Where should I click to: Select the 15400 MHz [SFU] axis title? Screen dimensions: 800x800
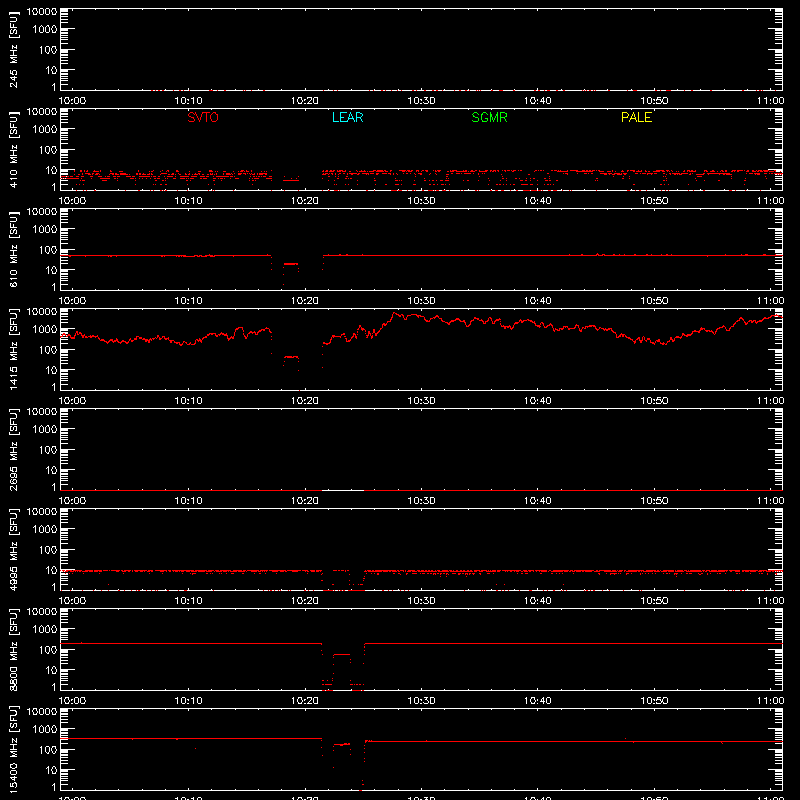pos(13,749)
